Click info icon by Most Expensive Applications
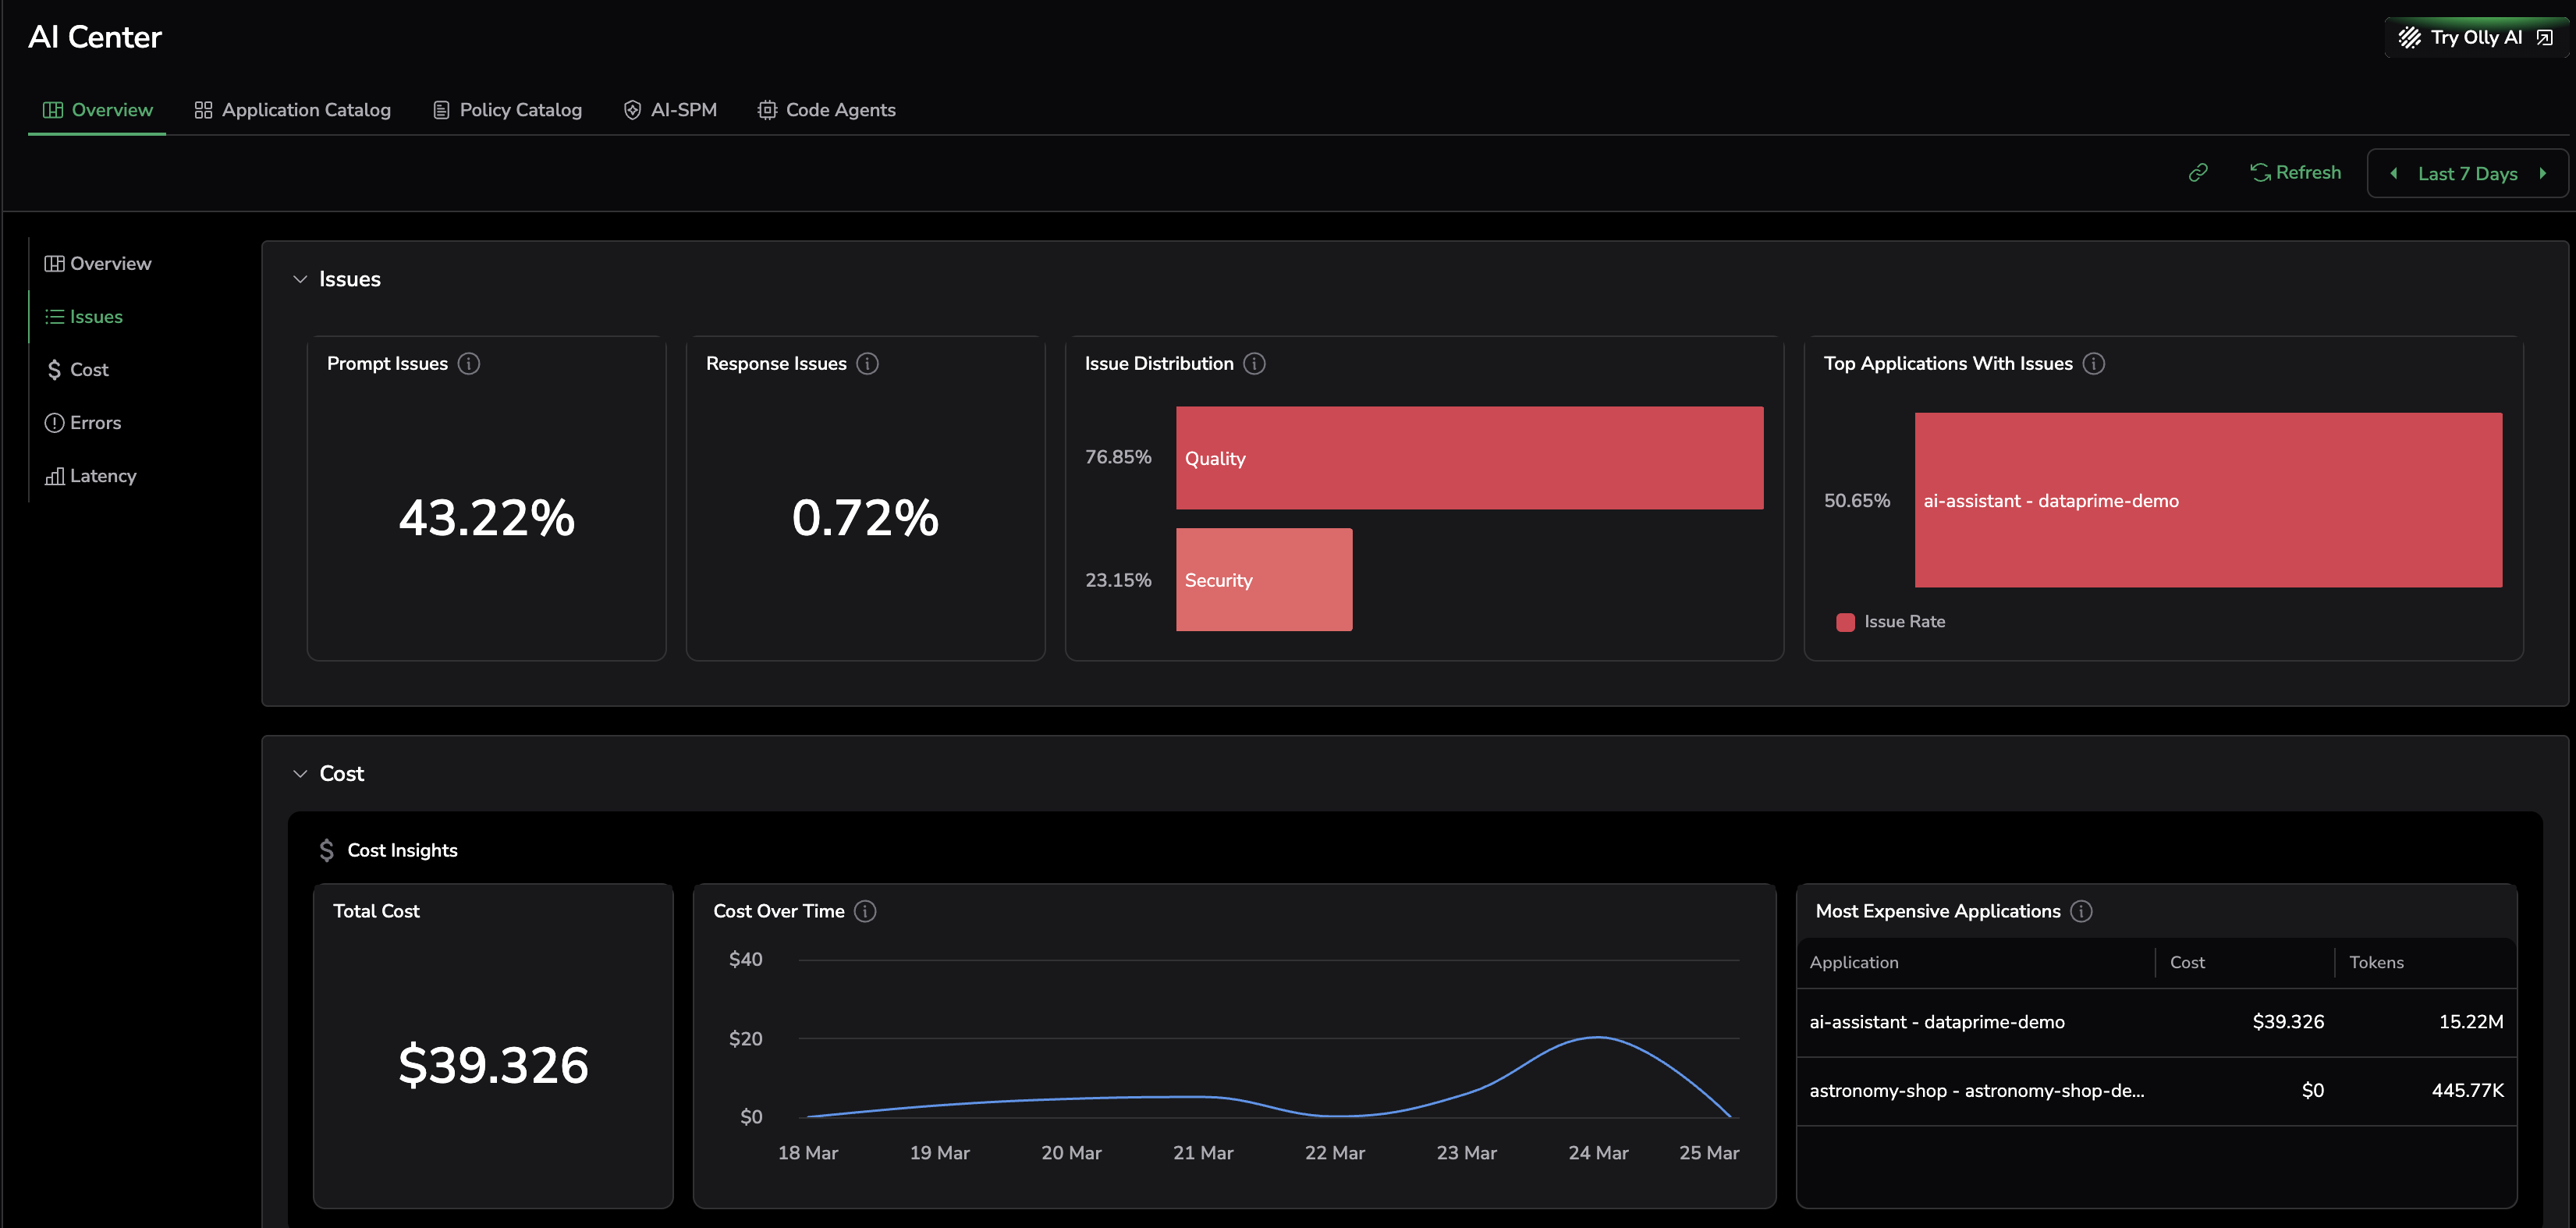 point(2081,911)
